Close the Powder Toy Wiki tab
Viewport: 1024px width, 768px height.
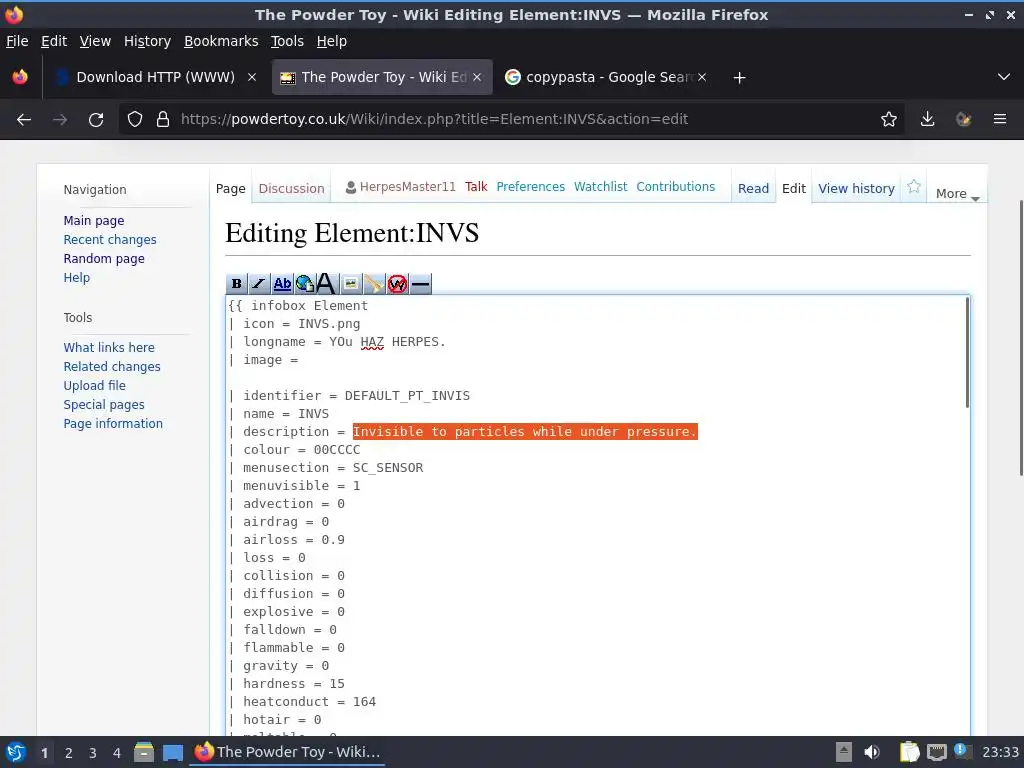(x=477, y=77)
